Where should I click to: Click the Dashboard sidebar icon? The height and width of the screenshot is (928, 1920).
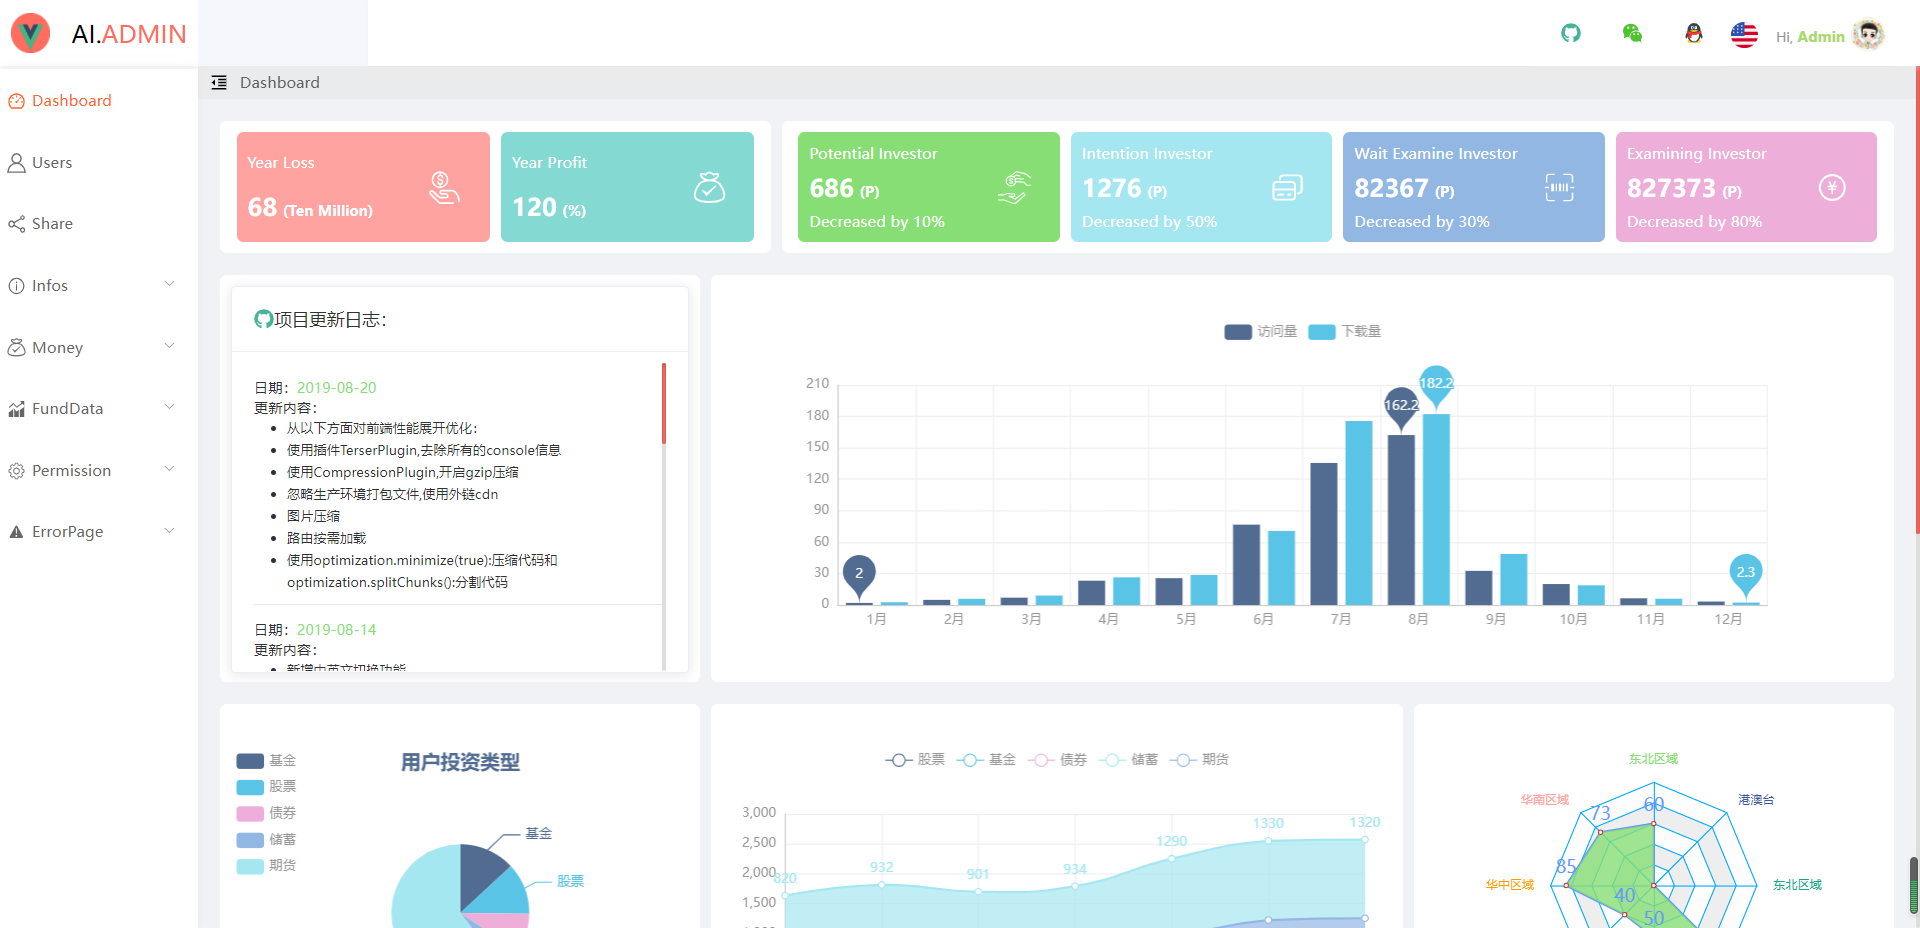pos(16,101)
